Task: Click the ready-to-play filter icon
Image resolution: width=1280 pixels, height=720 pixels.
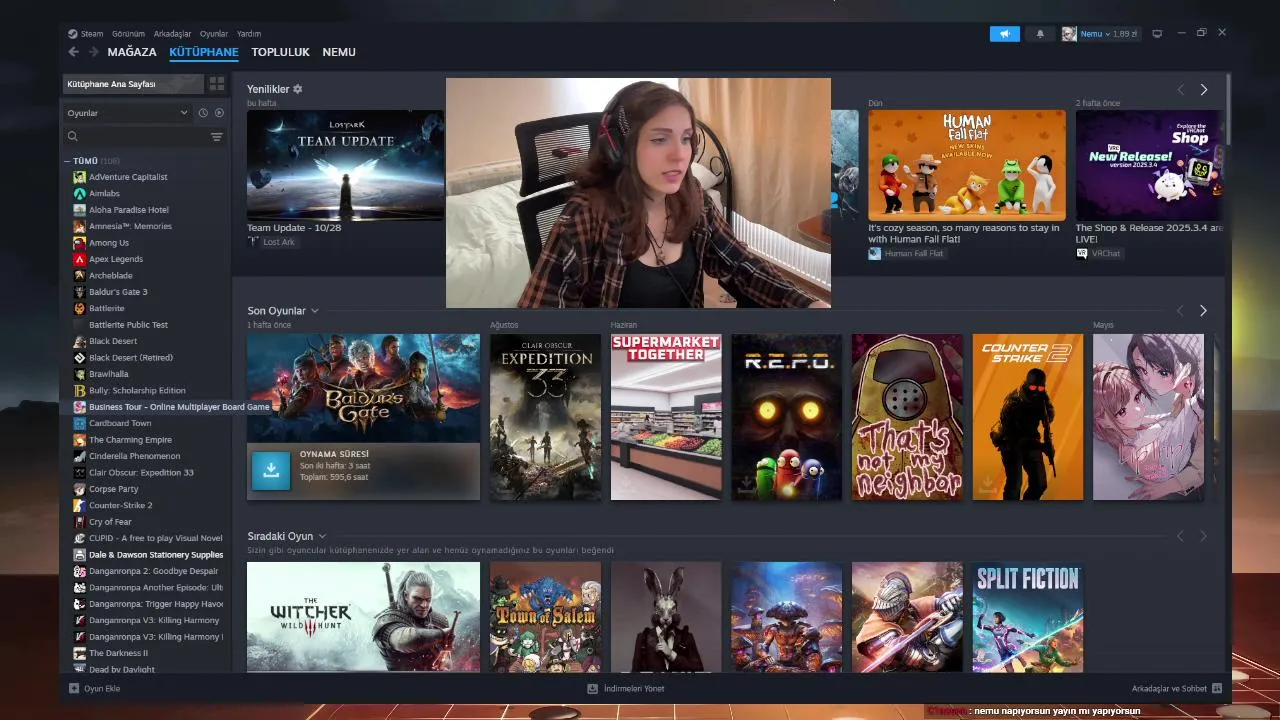Action: pos(219,113)
